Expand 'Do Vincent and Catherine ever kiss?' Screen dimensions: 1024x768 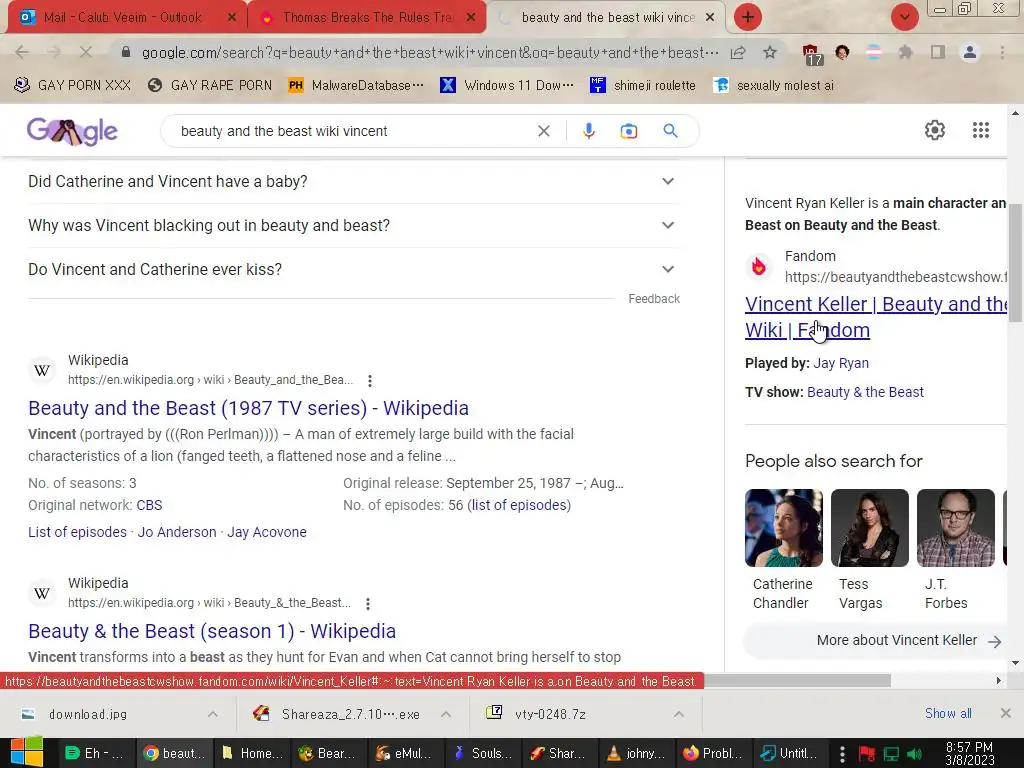[354, 269]
